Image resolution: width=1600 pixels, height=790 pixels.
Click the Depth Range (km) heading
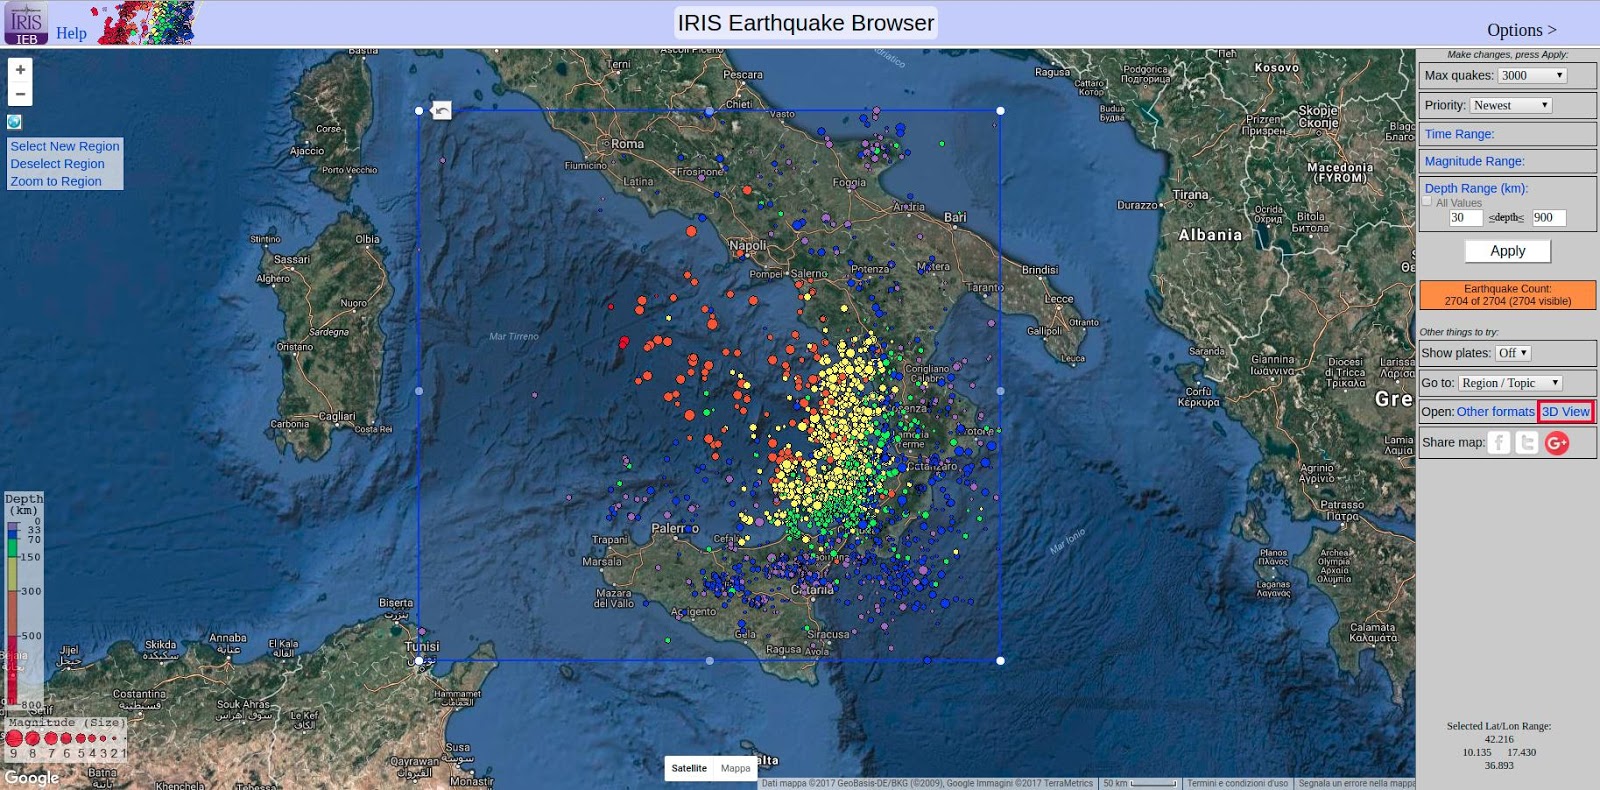point(1476,188)
